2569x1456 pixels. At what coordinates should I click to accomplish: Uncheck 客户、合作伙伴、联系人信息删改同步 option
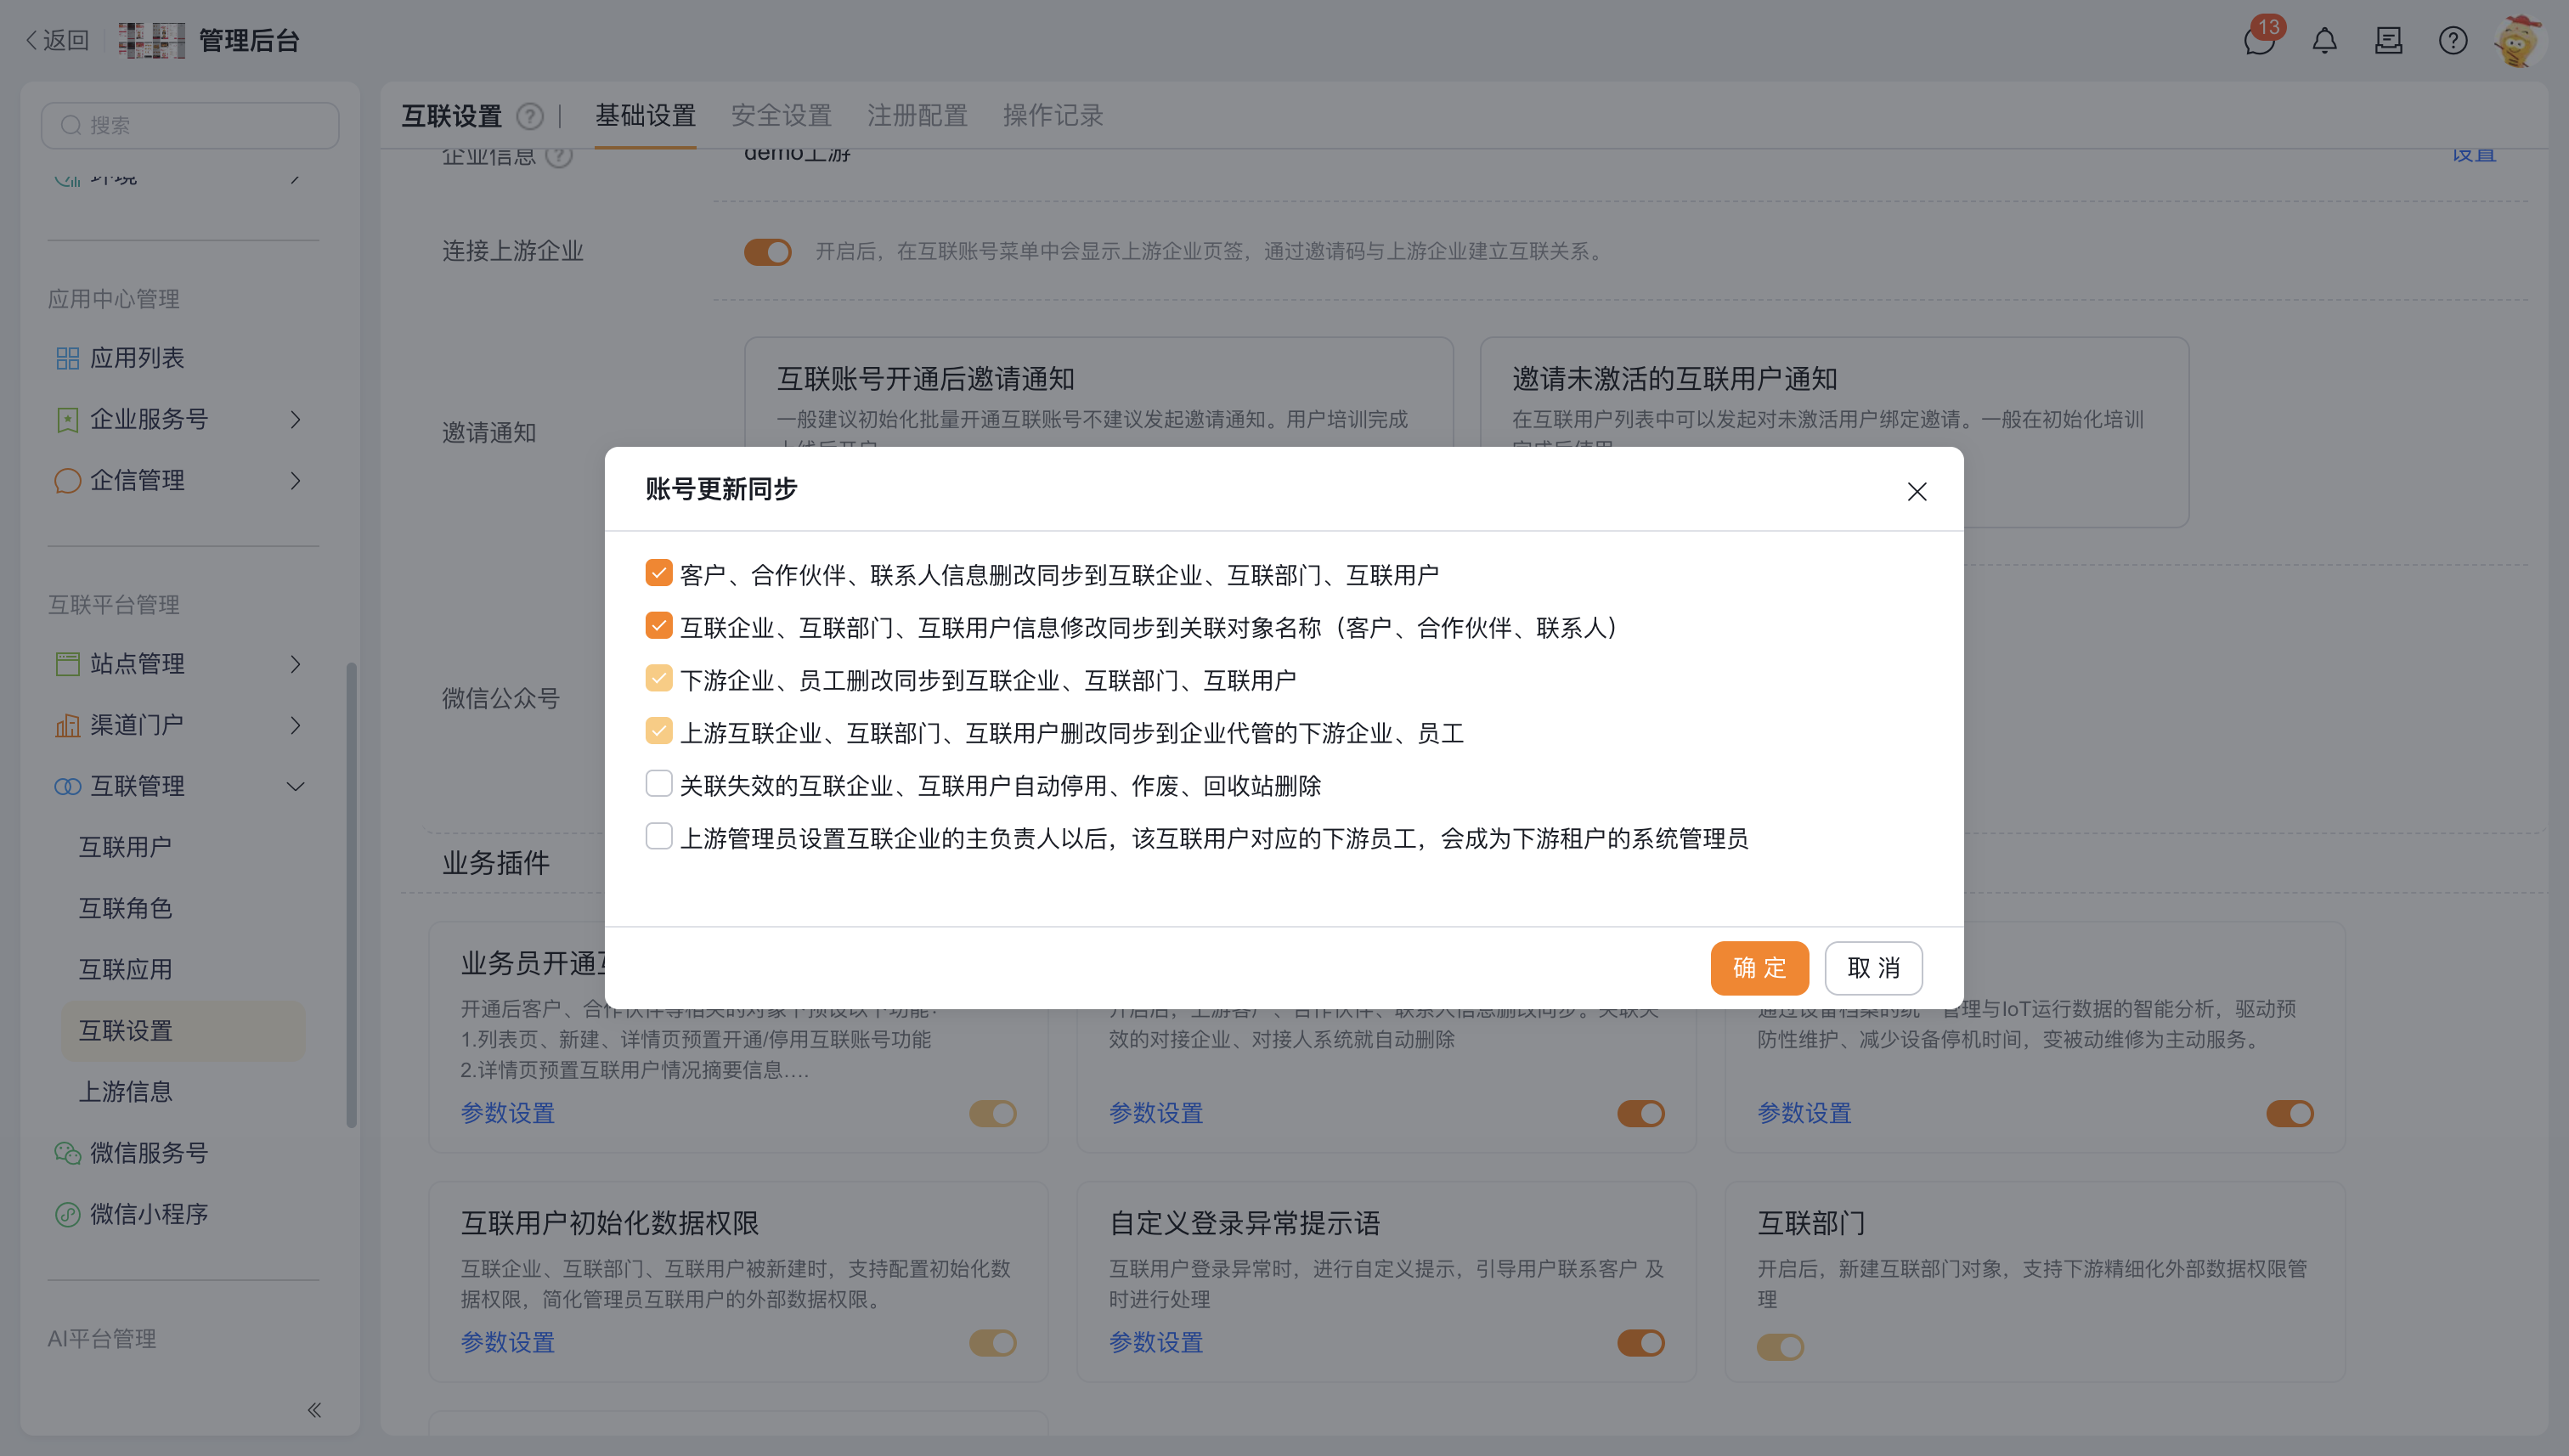click(658, 573)
